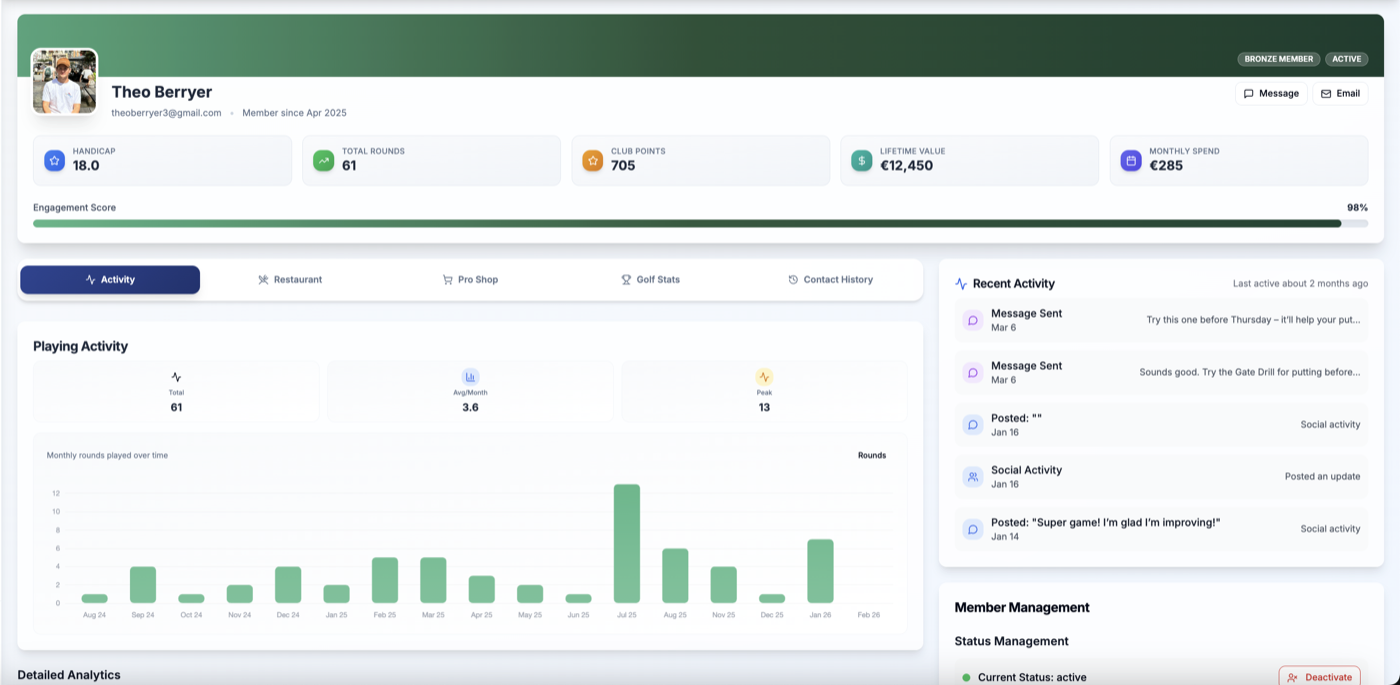The height and width of the screenshot is (685, 1400).
Task: Click the green Current Status dot
Action: [x=966, y=677]
